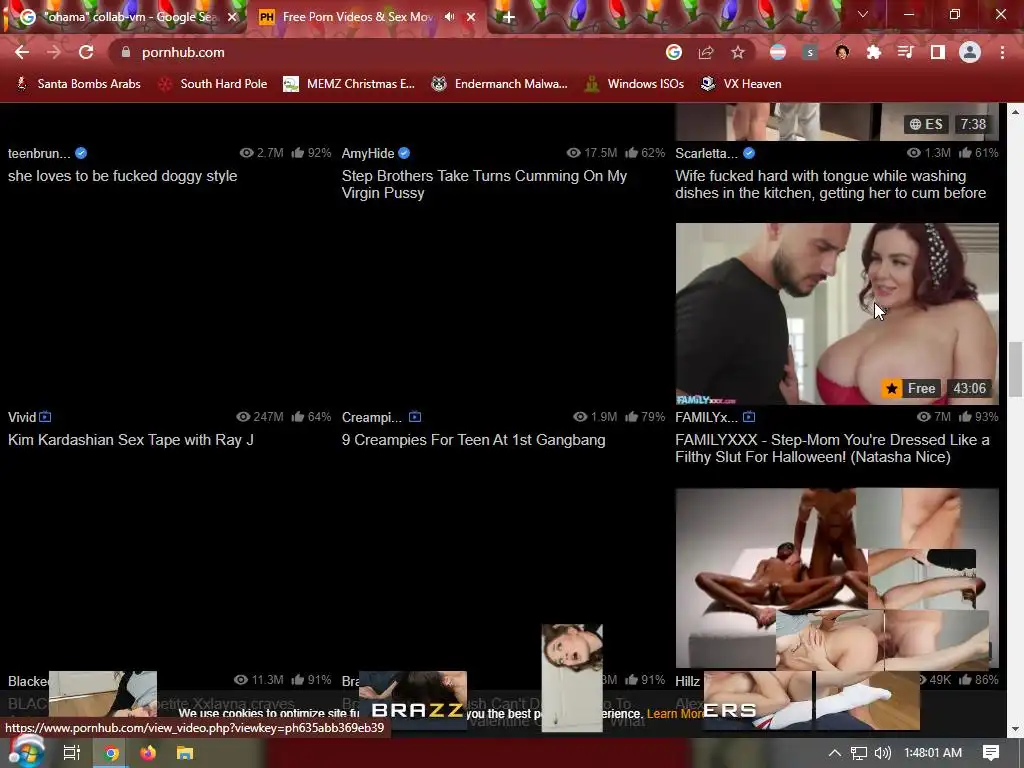Click the page scrollbar down arrow

tap(1016, 729)
